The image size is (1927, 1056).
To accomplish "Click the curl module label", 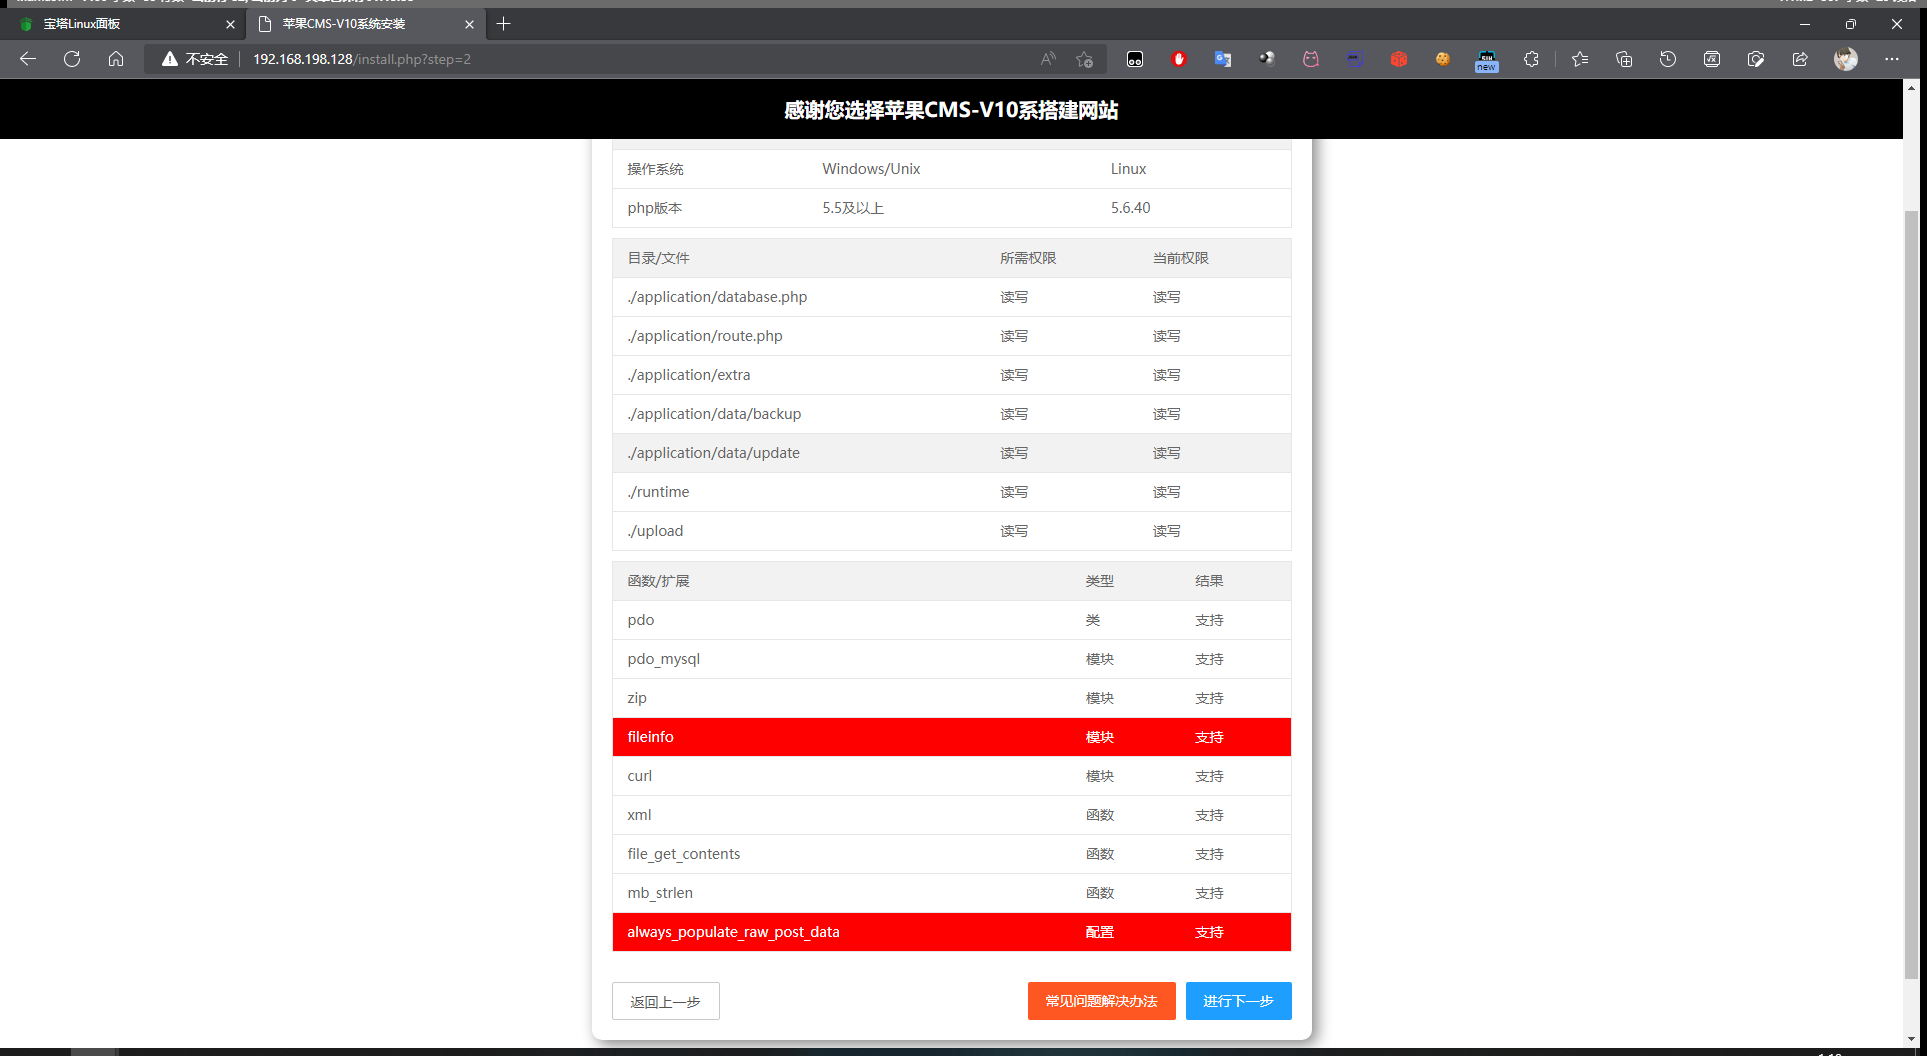I will 639,776.
